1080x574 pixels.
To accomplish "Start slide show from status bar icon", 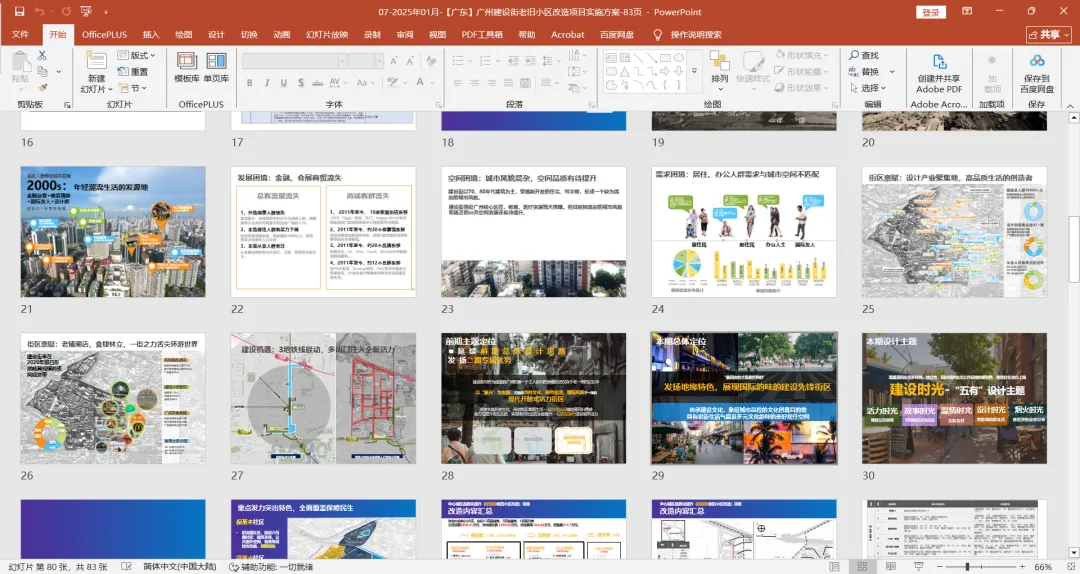I will (918, 566).
